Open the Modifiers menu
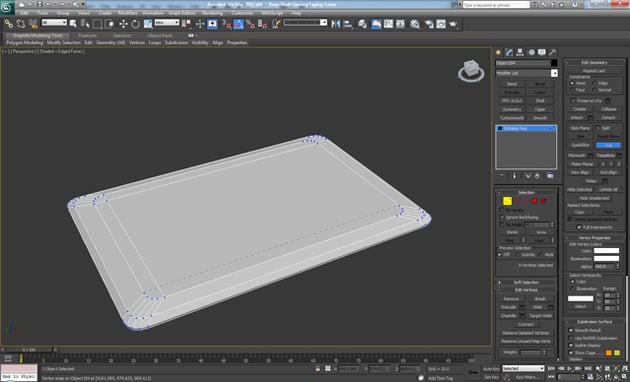Image resolution: width=630 pixels, height=382 pixels. tap(128, 13)
